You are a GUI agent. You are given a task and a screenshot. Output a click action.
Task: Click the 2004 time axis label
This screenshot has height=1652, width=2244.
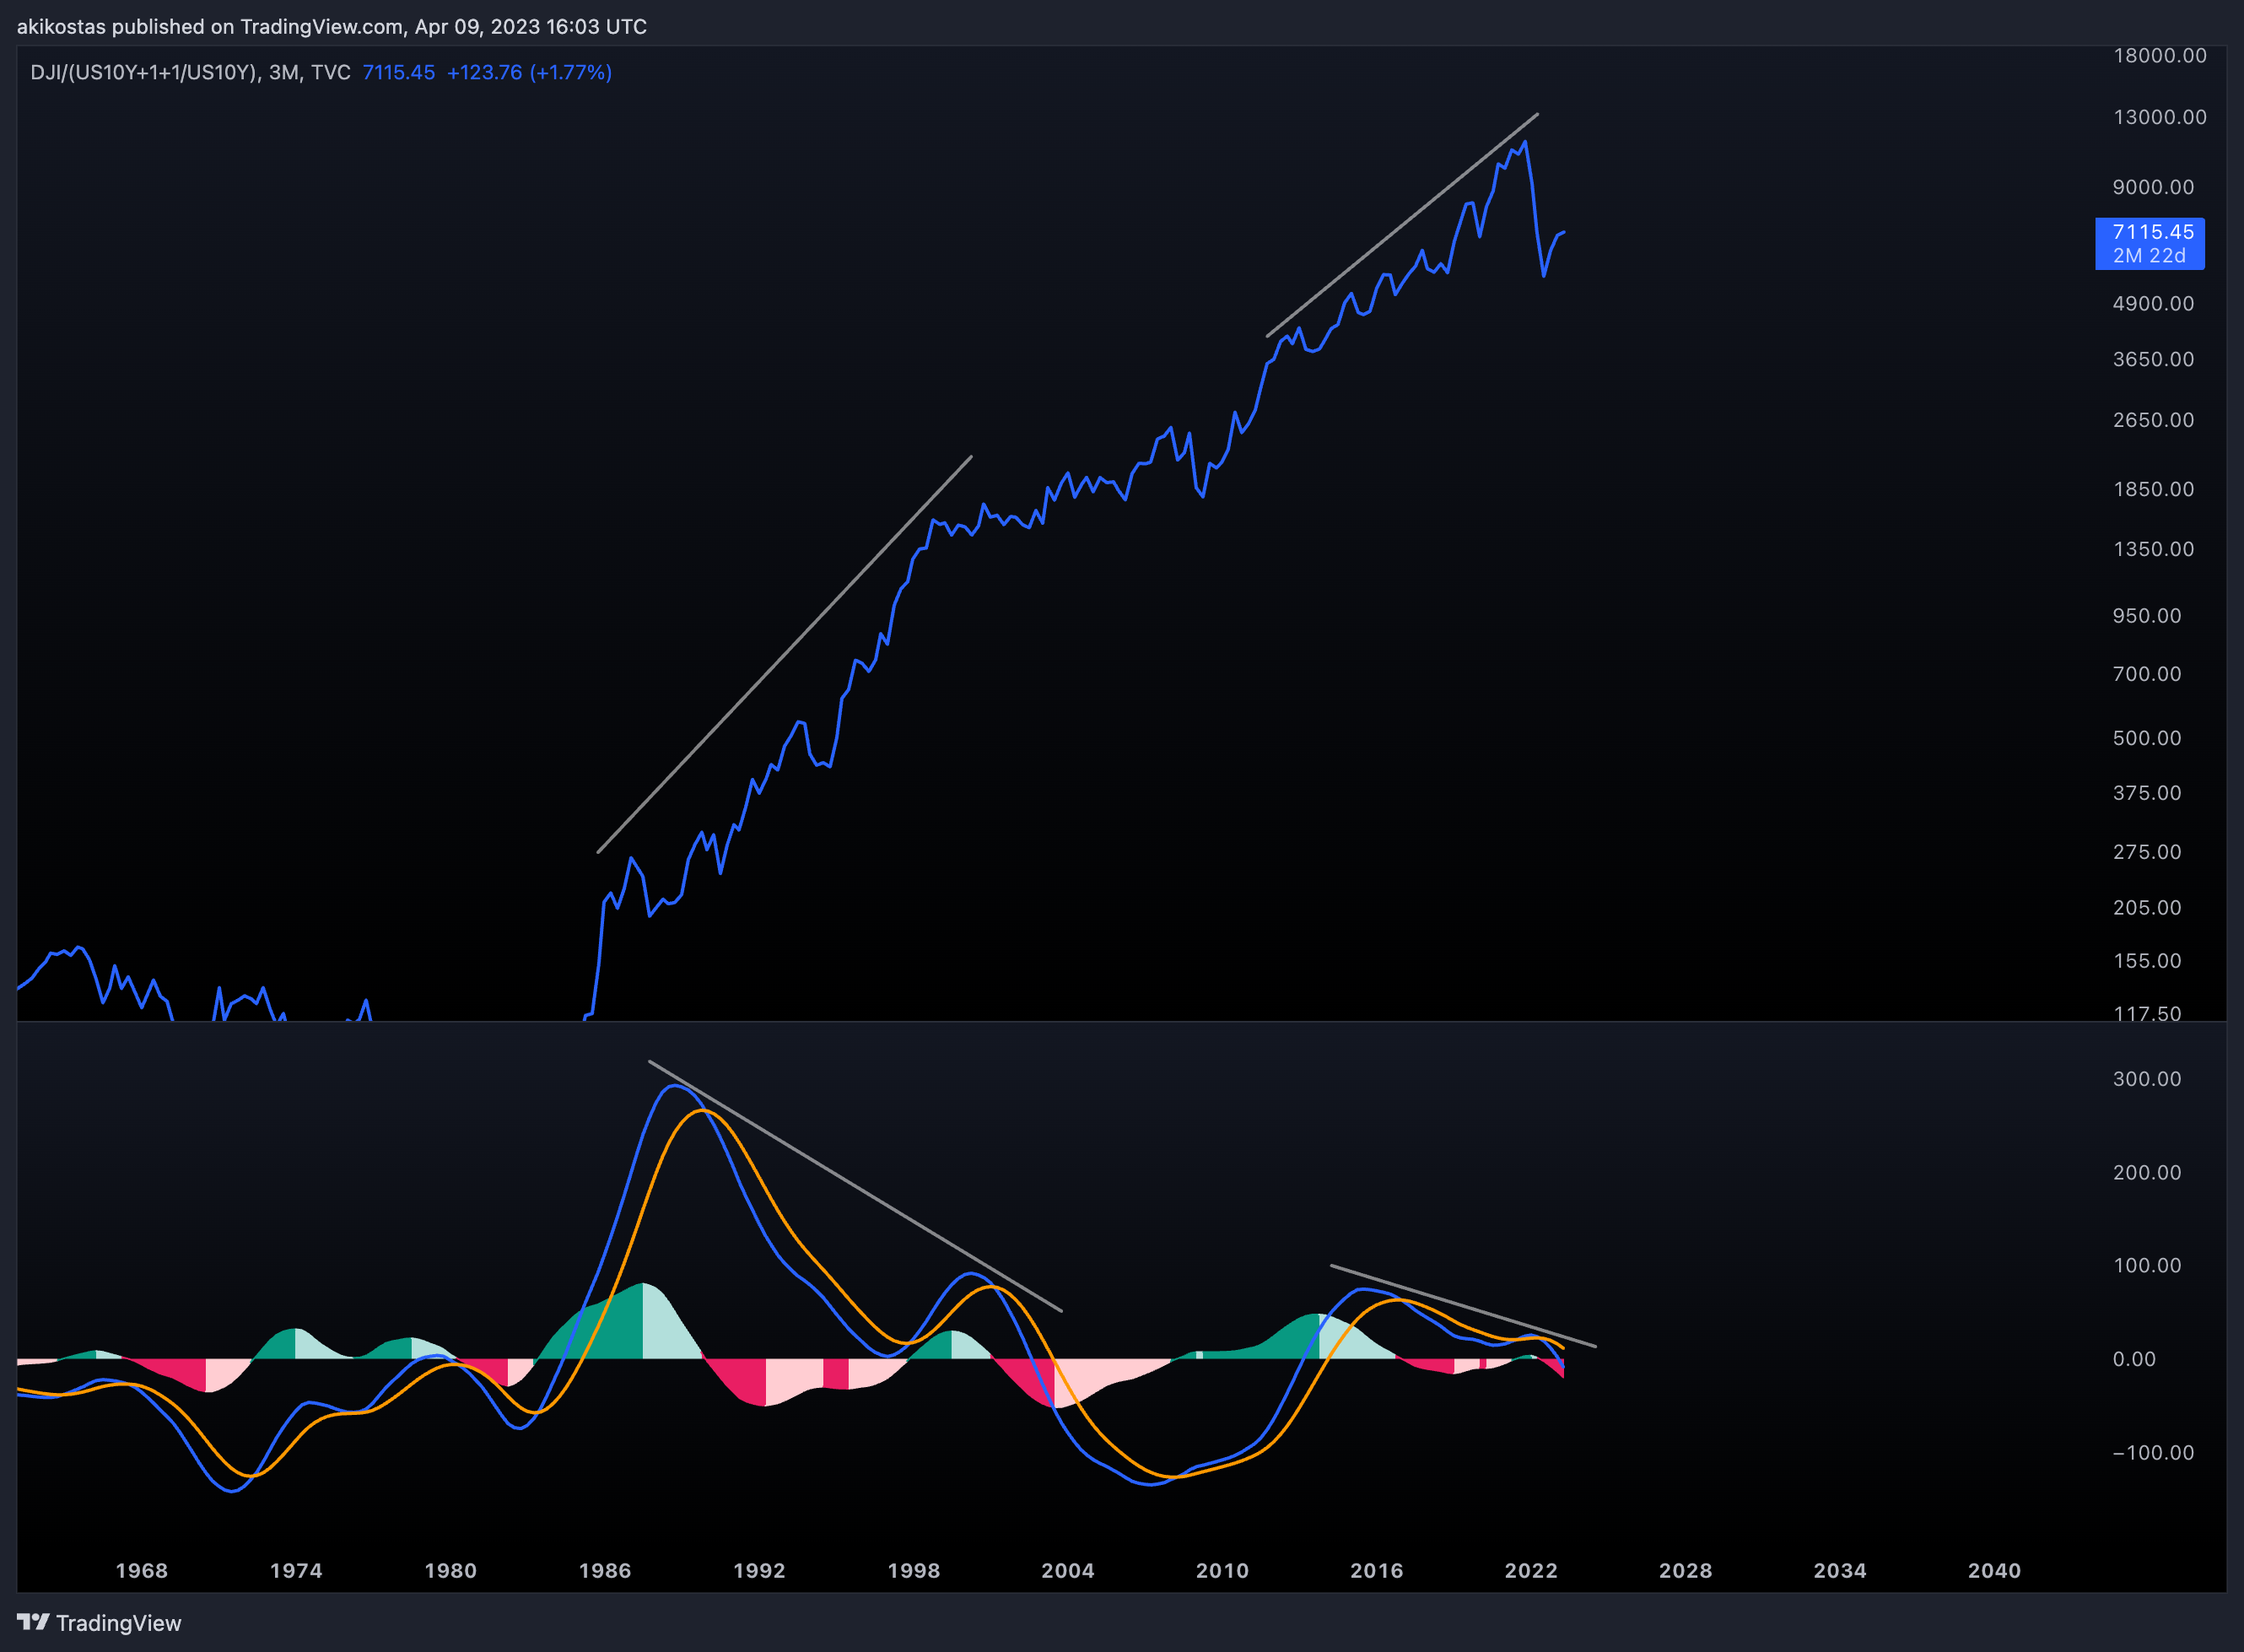[1068, 1571]
